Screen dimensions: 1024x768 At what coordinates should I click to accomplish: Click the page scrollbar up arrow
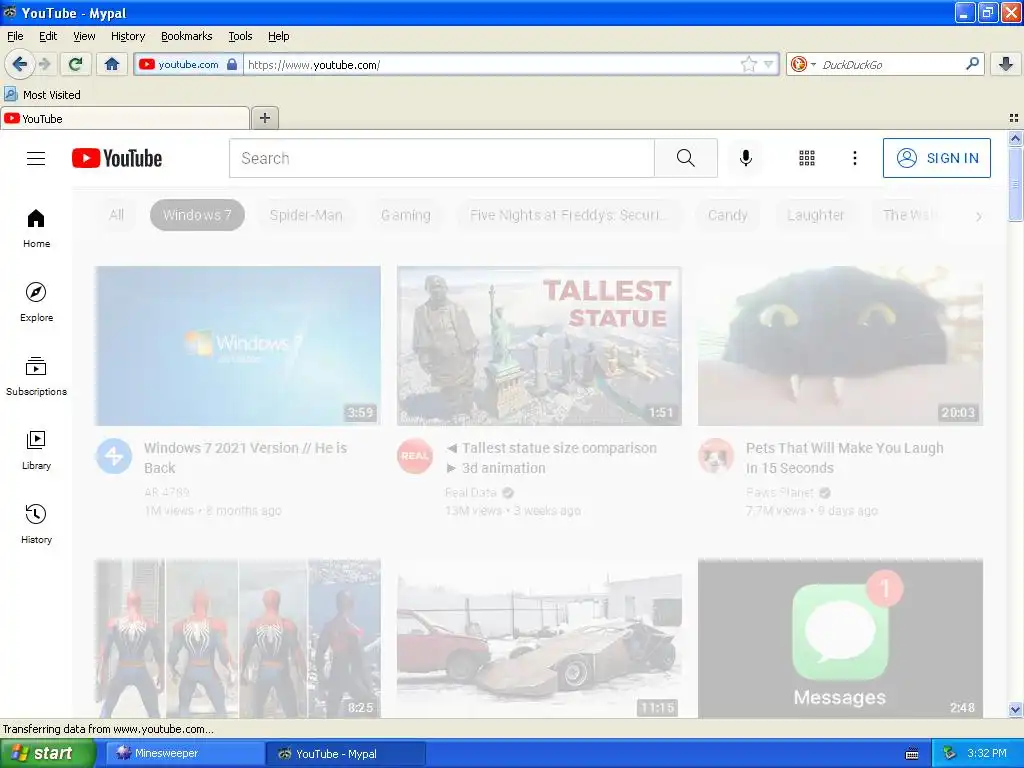(x=1015, y=138)
